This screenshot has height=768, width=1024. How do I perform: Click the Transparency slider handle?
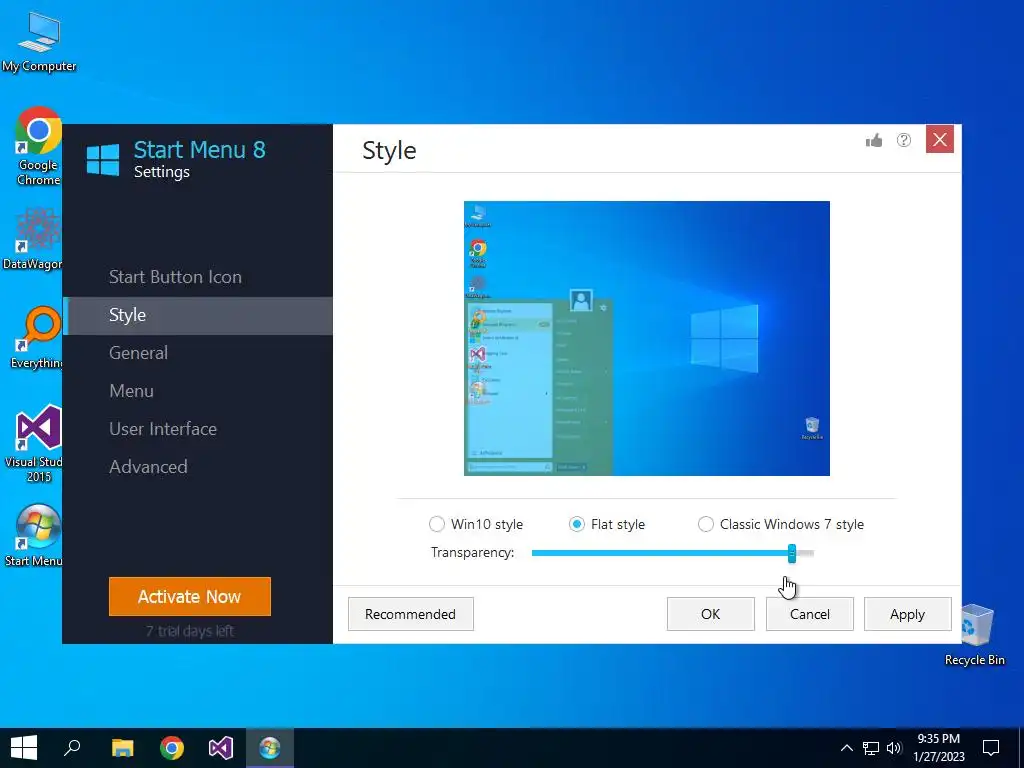pyautogui.click(x=792, y=554)
